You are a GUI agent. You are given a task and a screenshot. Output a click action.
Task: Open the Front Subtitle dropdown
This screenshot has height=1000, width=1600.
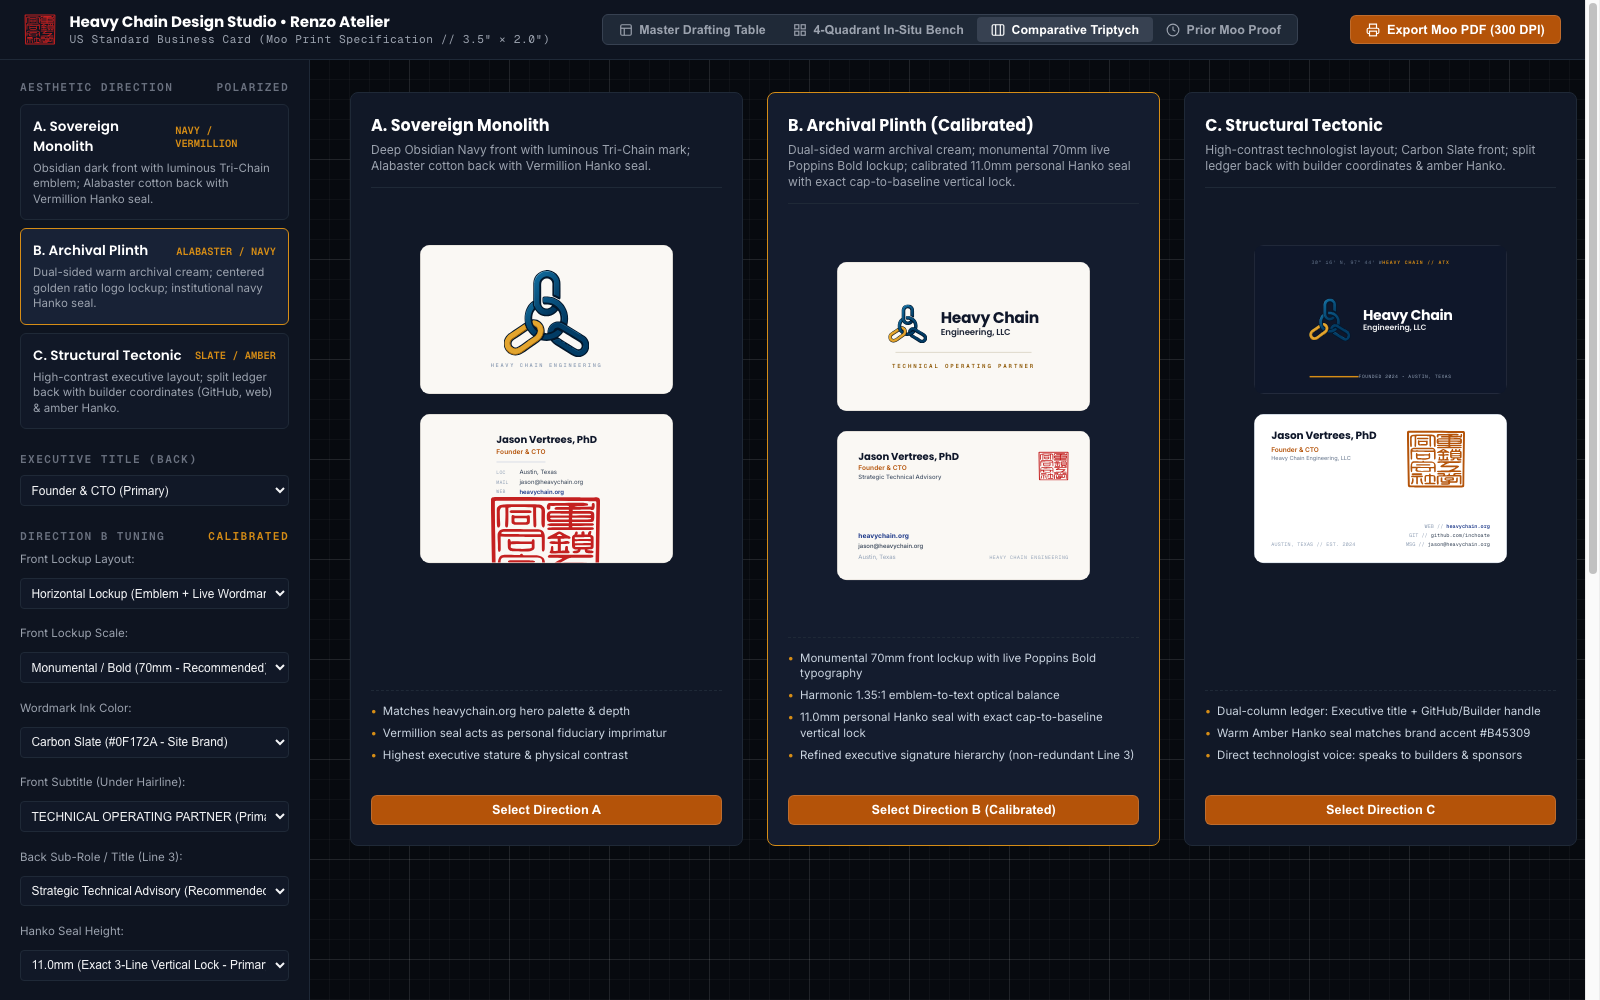154,817
